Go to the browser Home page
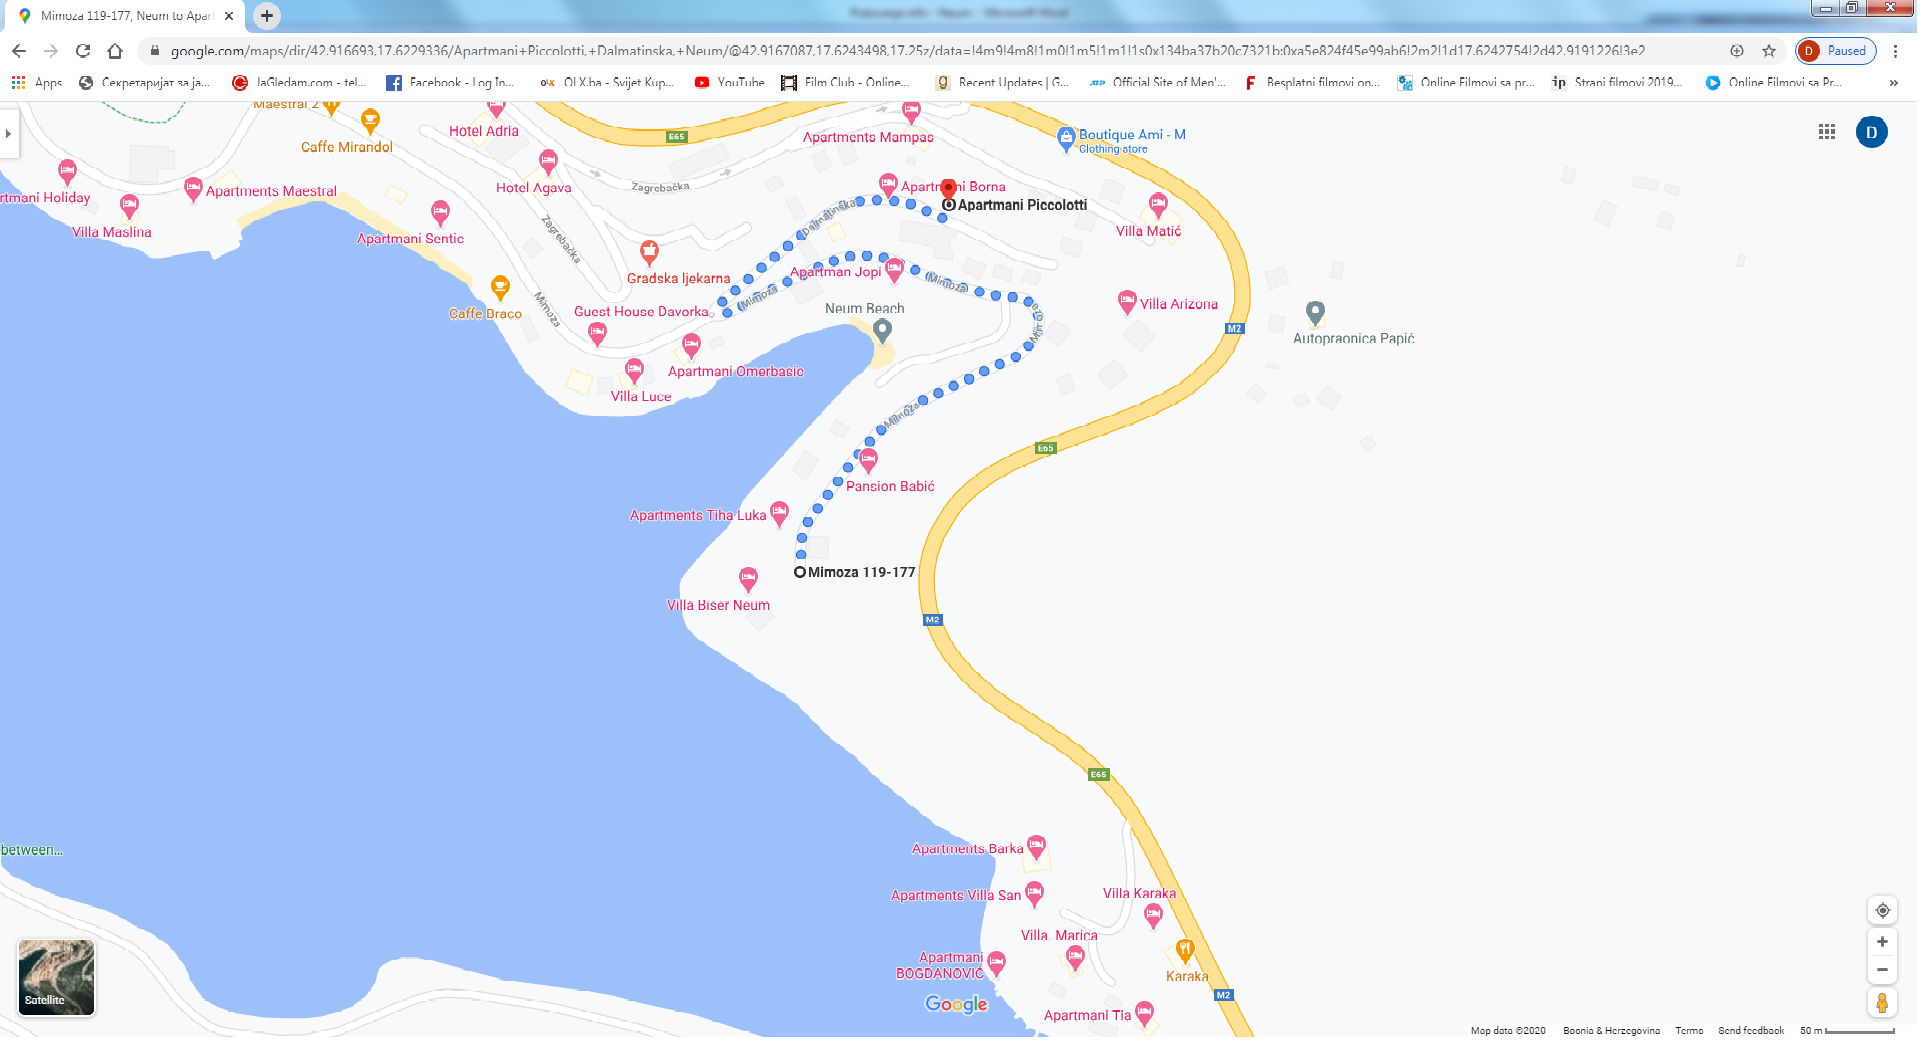The height and width of the screenshot is (1040, 1920). point(115,51)
